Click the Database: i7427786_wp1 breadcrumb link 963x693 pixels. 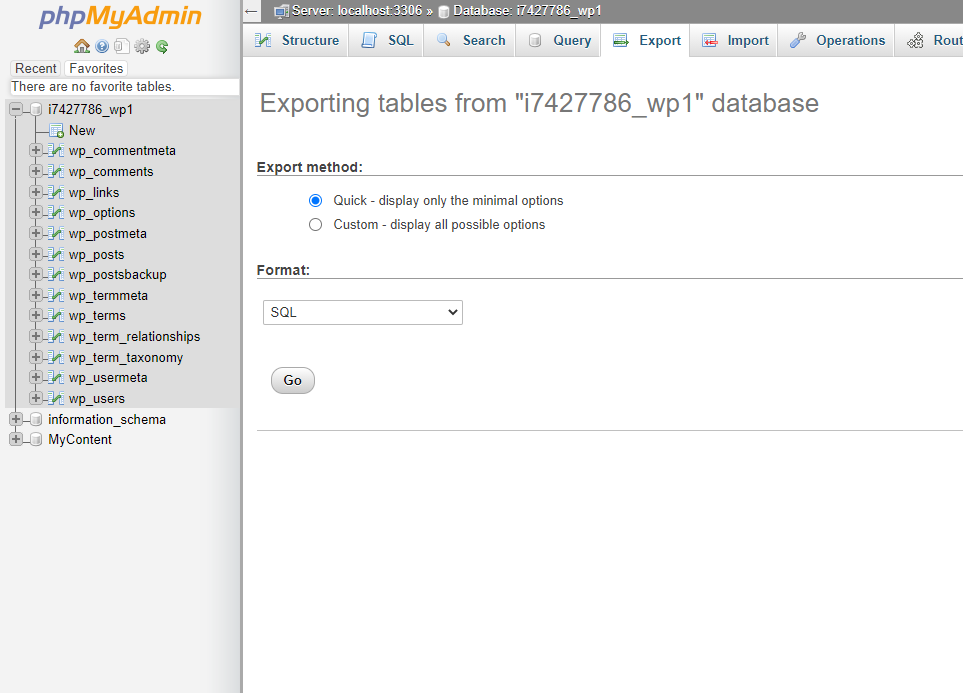pos(527,10)
